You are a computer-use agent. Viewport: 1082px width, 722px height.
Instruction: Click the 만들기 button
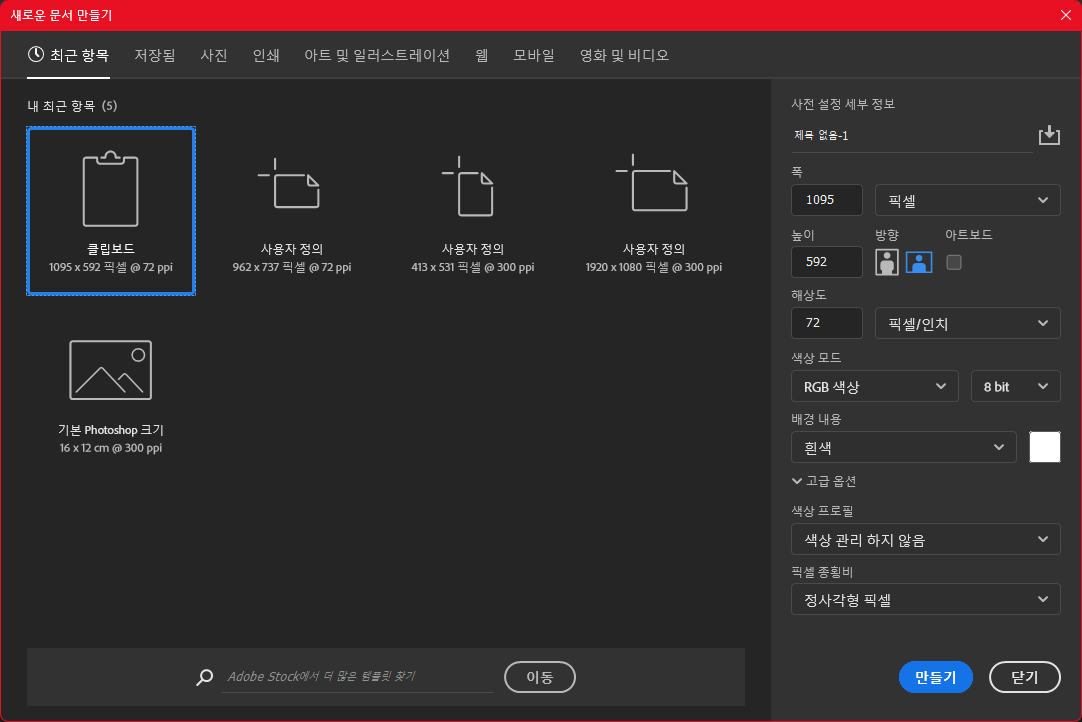pos(936,677)
